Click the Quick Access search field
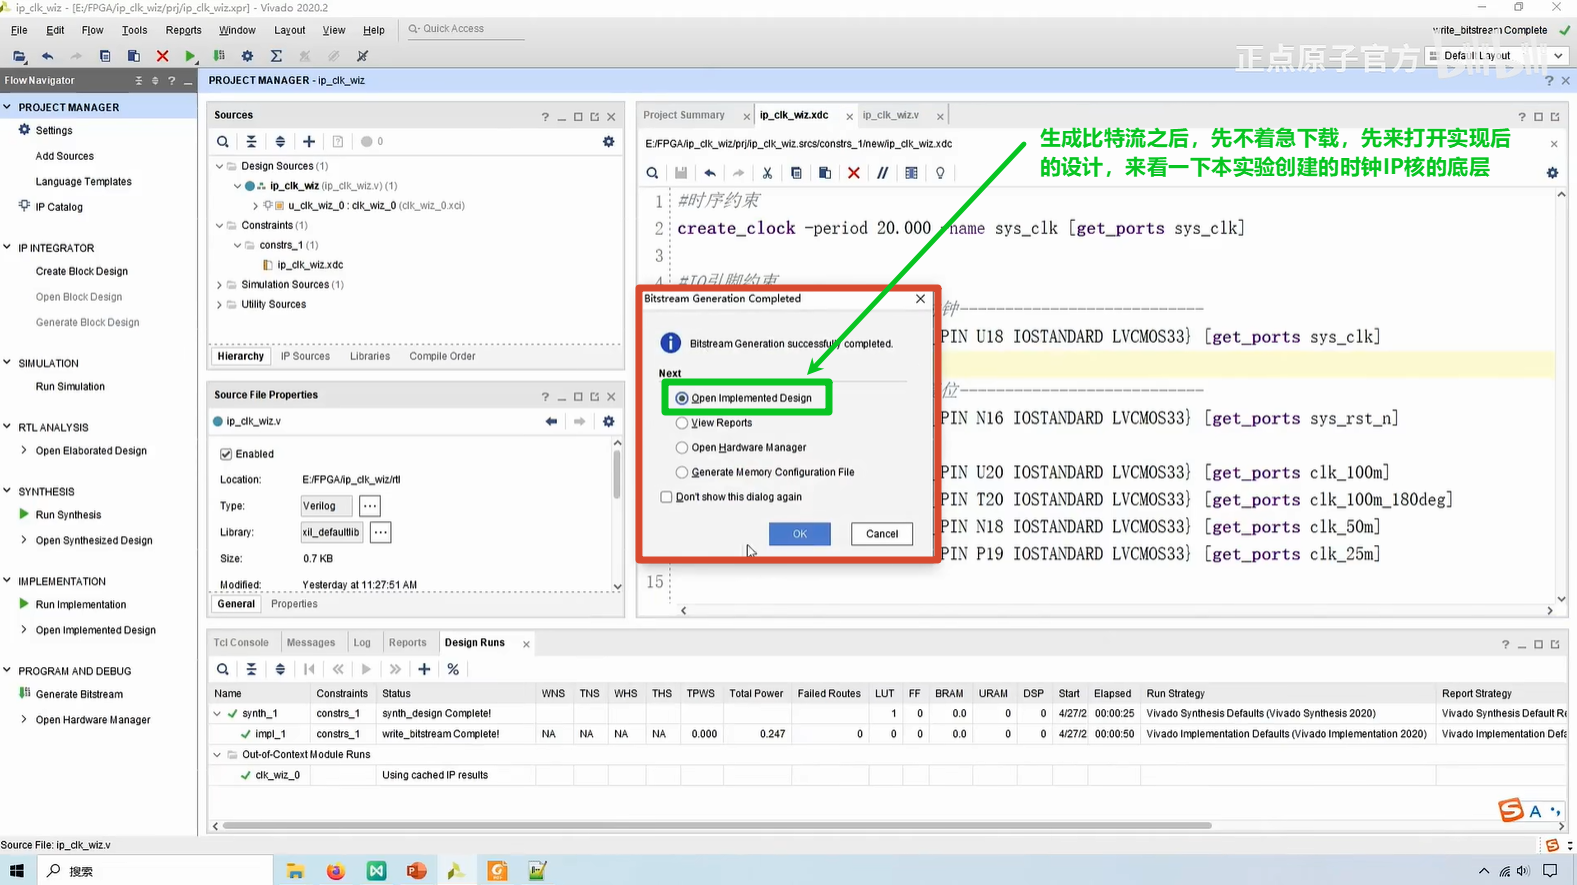 click(x=465, y=29)
